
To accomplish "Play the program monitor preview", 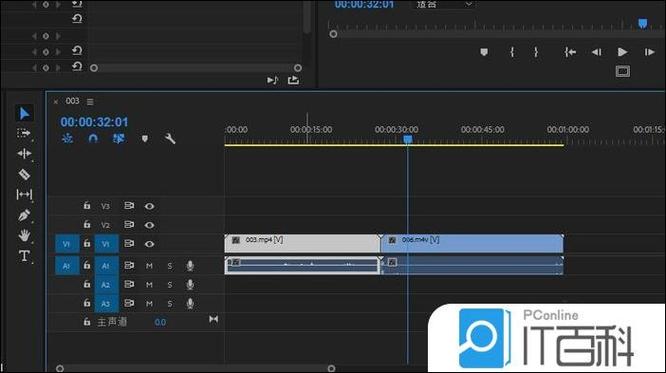I will (622, 52).
